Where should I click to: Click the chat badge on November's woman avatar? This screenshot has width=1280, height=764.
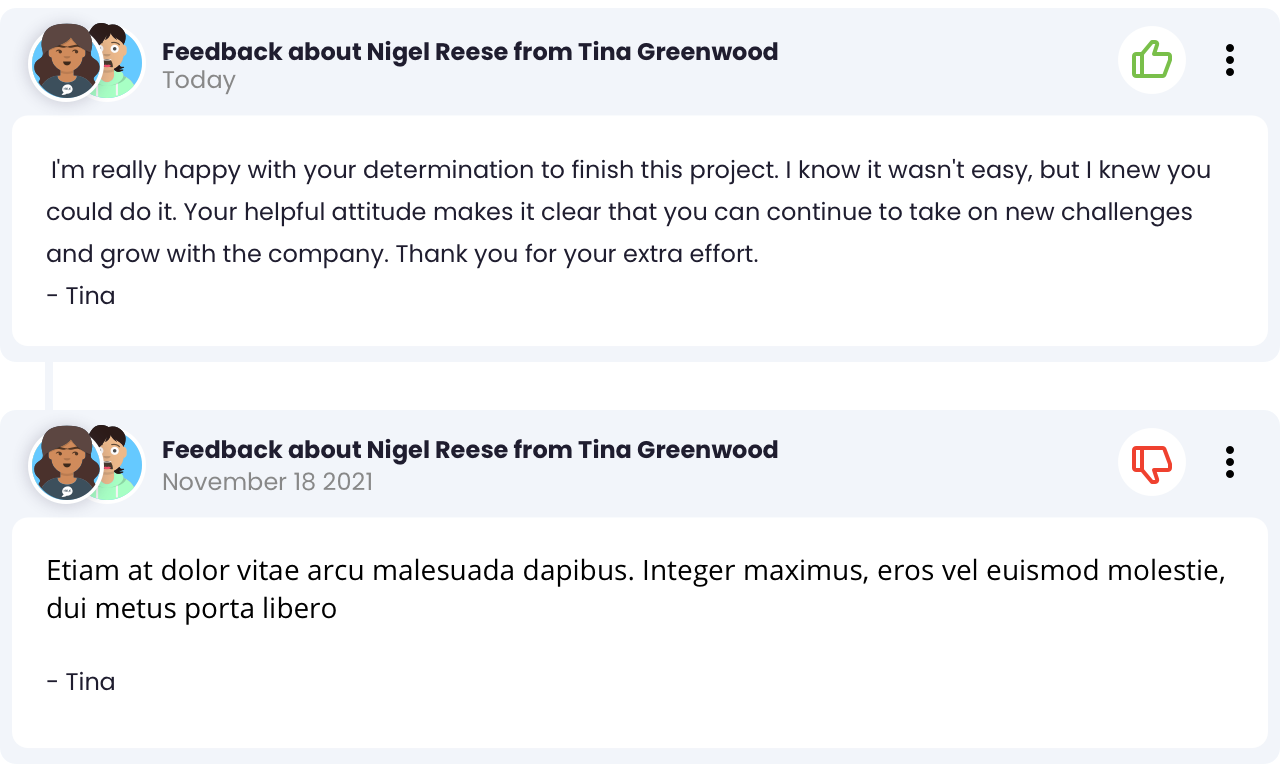click(x=67, y=491)
